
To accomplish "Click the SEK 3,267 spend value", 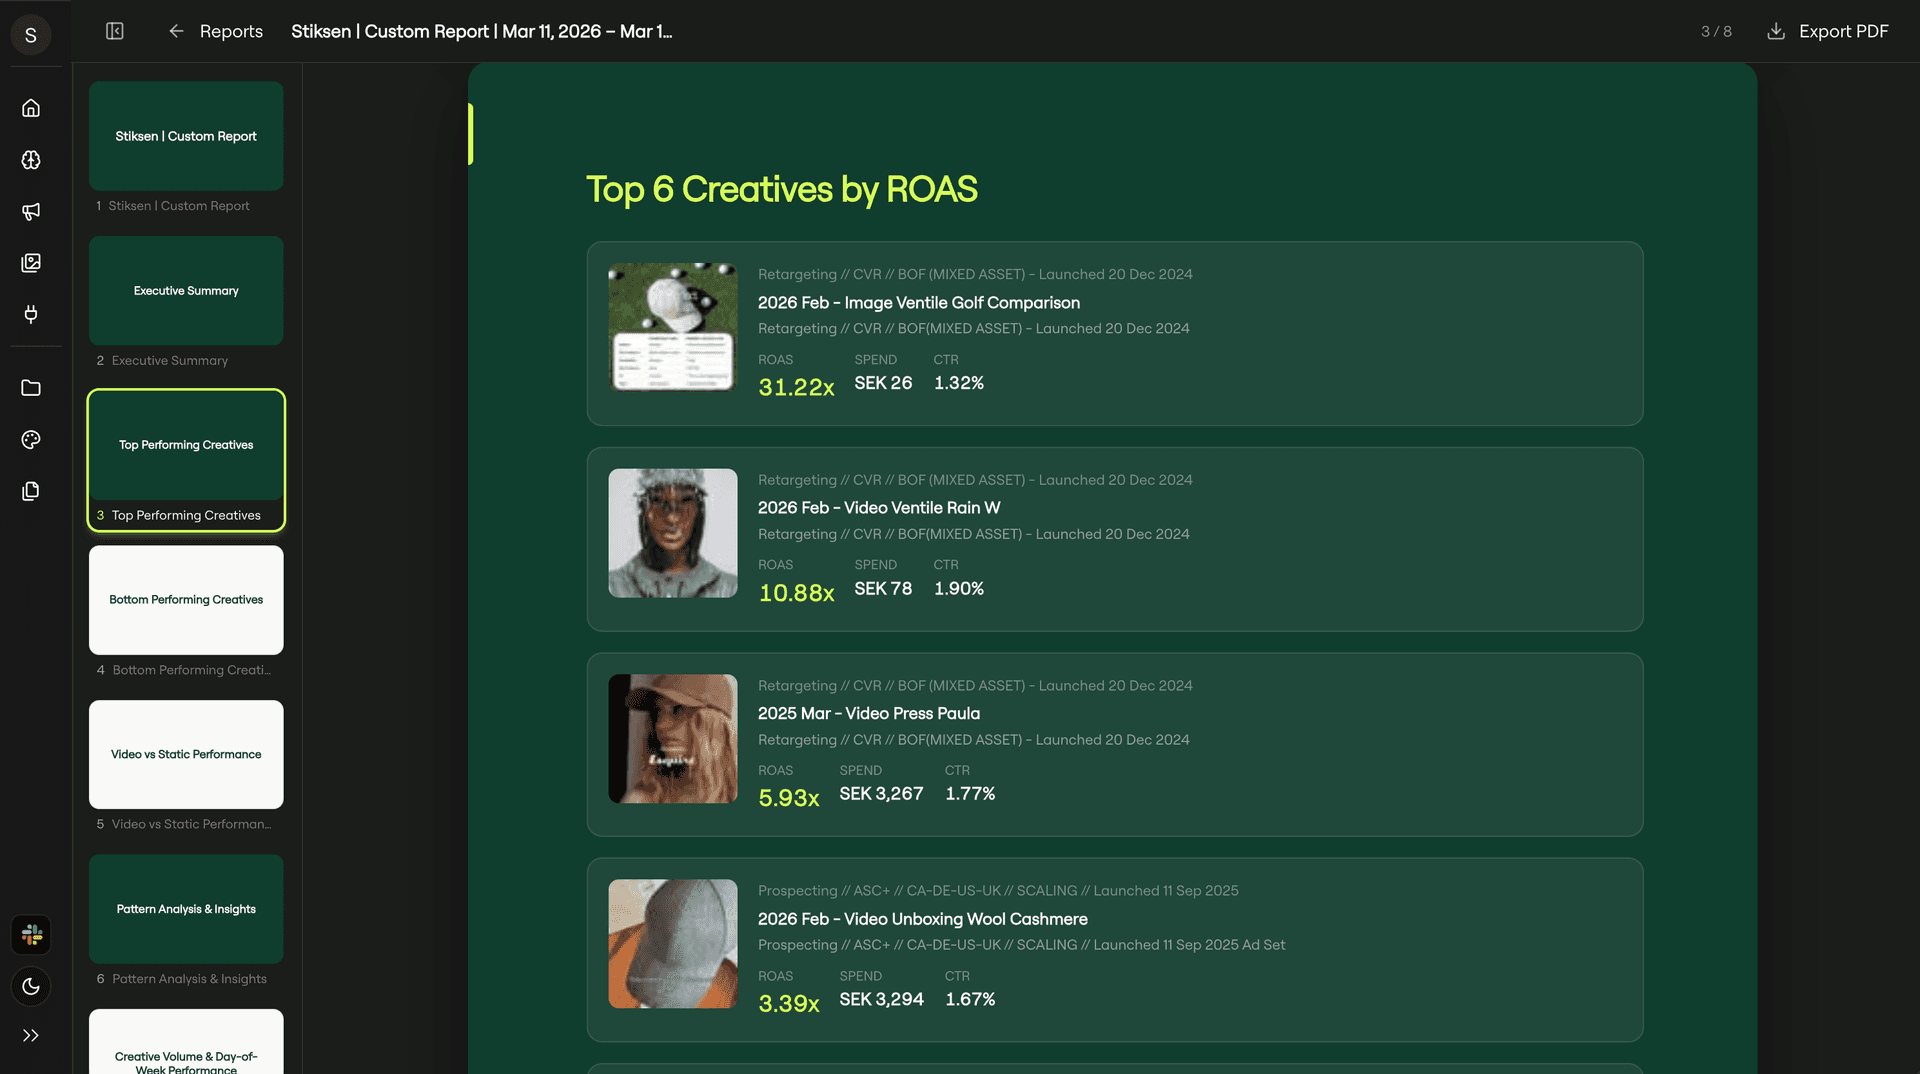I will tap(881, 794).
